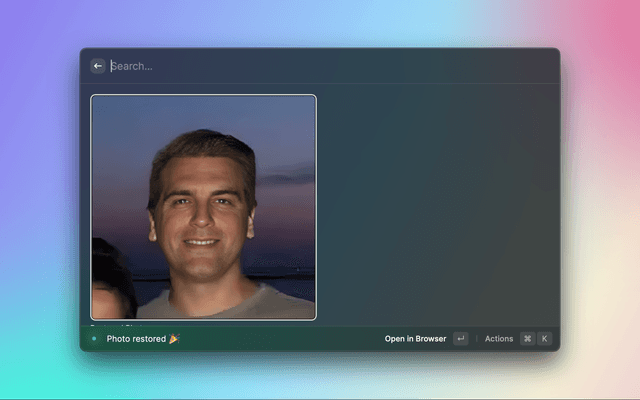This screenshot has width=640, height=400.
Task: Click the green status dot indicator
Action: pyautogui.click(x=94, y=339)
